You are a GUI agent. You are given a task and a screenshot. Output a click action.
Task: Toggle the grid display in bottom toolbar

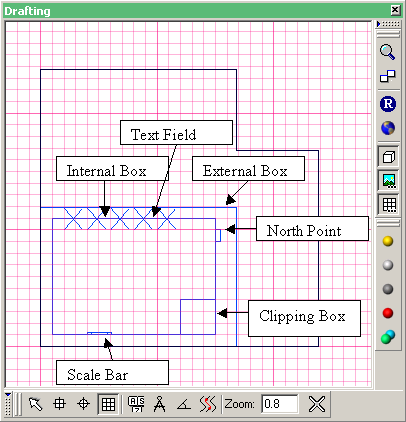[108, 404]
